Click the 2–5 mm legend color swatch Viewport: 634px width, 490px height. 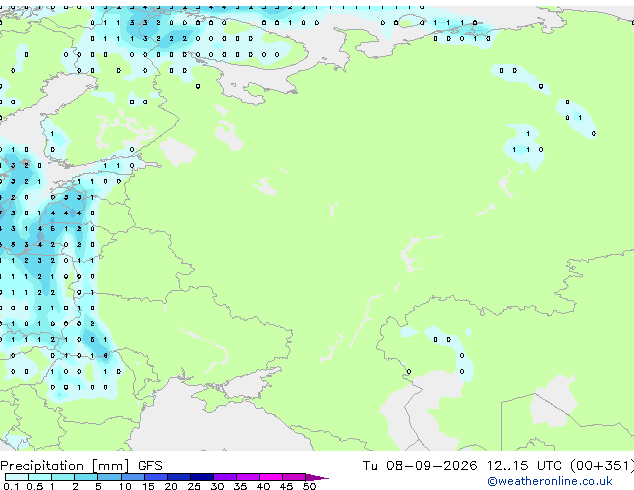[86, 477]
